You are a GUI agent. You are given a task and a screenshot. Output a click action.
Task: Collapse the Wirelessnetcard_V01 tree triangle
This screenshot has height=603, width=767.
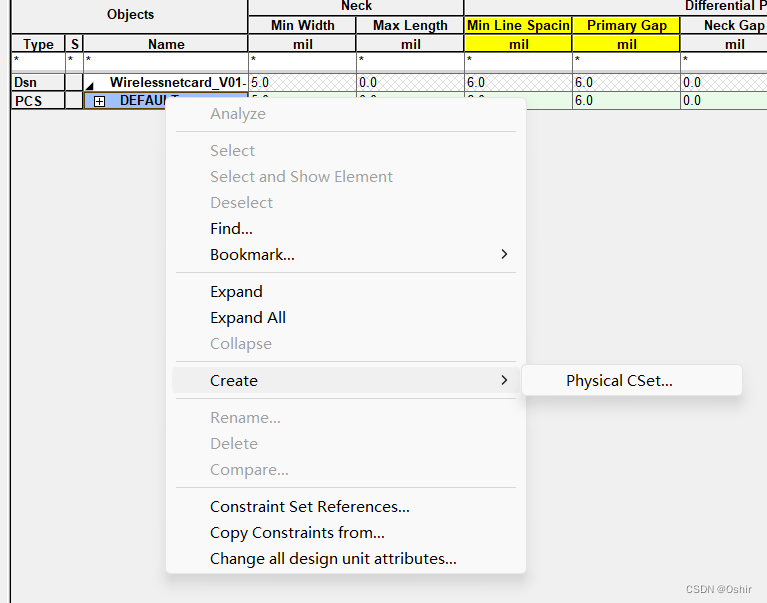tap(90, 84)
